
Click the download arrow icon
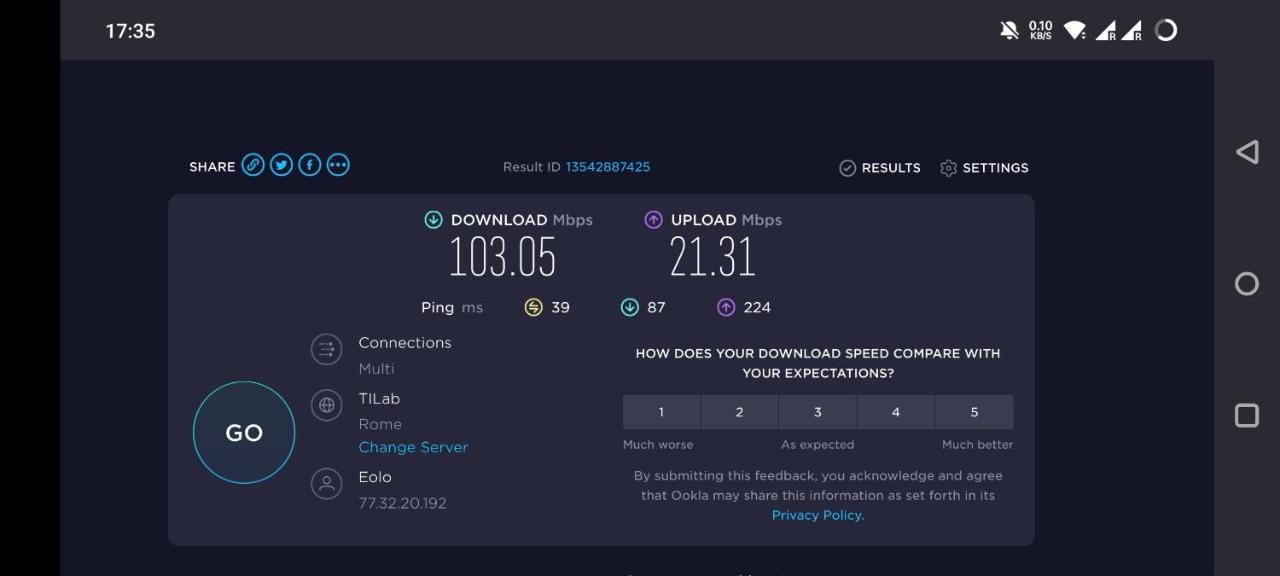click(433, 220)
